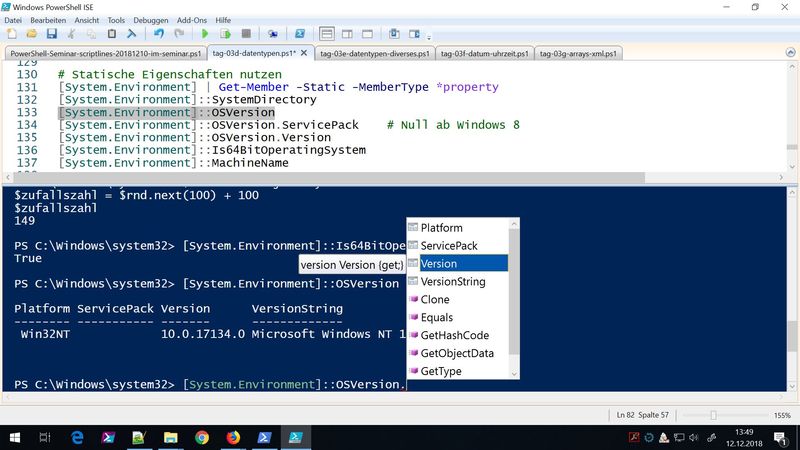Click the New Remote PowerShell Tab icon
Image resolution: width=800 pixels, height=450 pixels.
(274, 34)
